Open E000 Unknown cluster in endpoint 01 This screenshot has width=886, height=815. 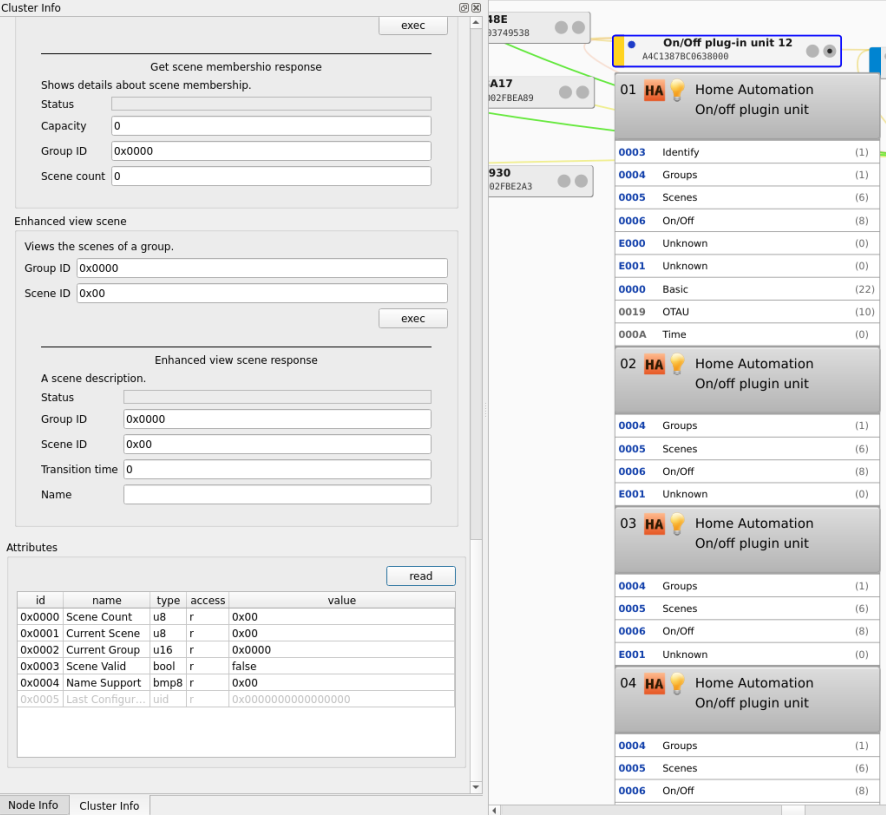[x=747, y=243]
